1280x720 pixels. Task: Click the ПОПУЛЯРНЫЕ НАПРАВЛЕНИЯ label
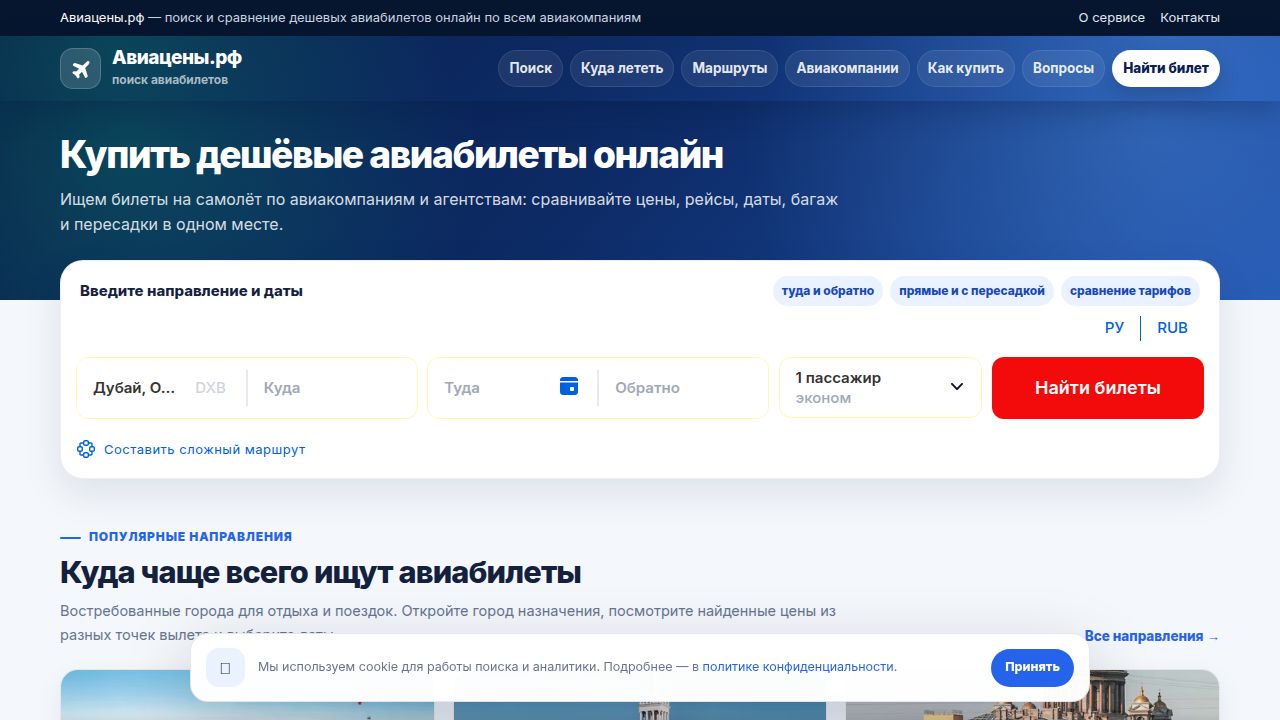click(x=190, y=537)
